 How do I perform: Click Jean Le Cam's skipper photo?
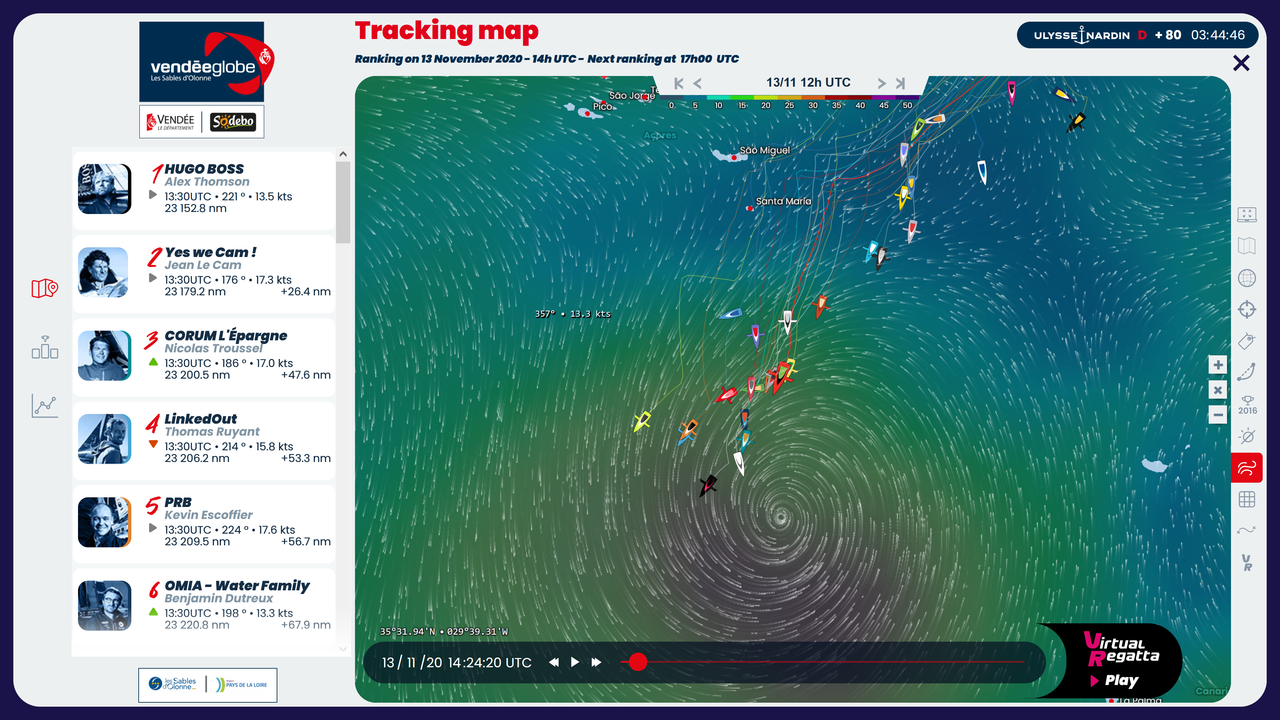105,272
